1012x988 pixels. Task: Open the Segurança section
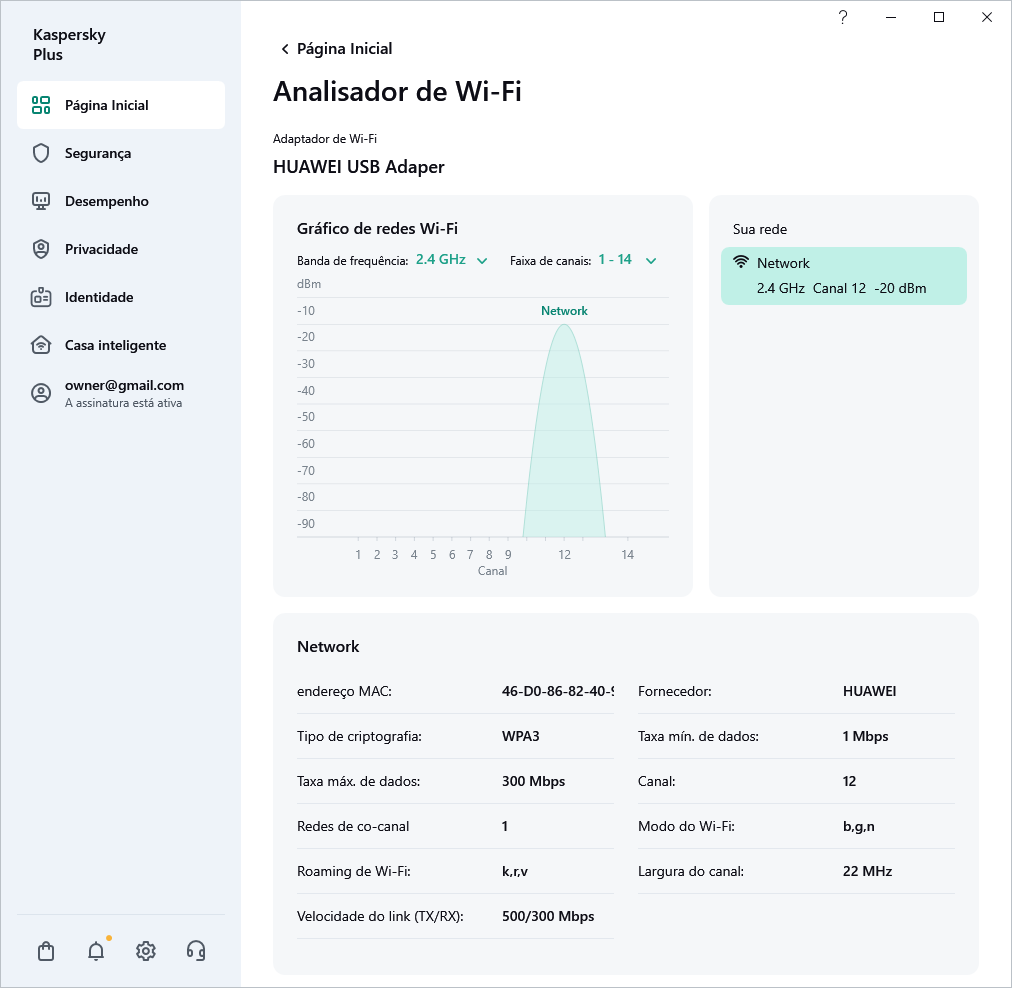tap(97, 153)
